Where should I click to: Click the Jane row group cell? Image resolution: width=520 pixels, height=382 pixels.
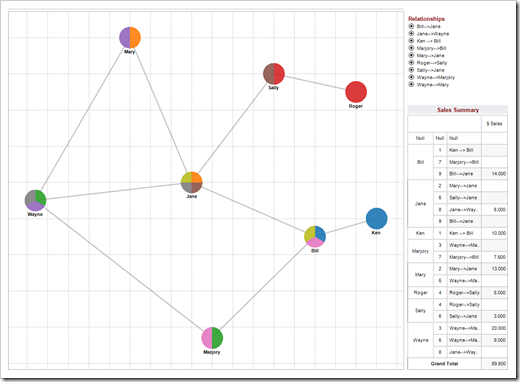pos(420,204)
